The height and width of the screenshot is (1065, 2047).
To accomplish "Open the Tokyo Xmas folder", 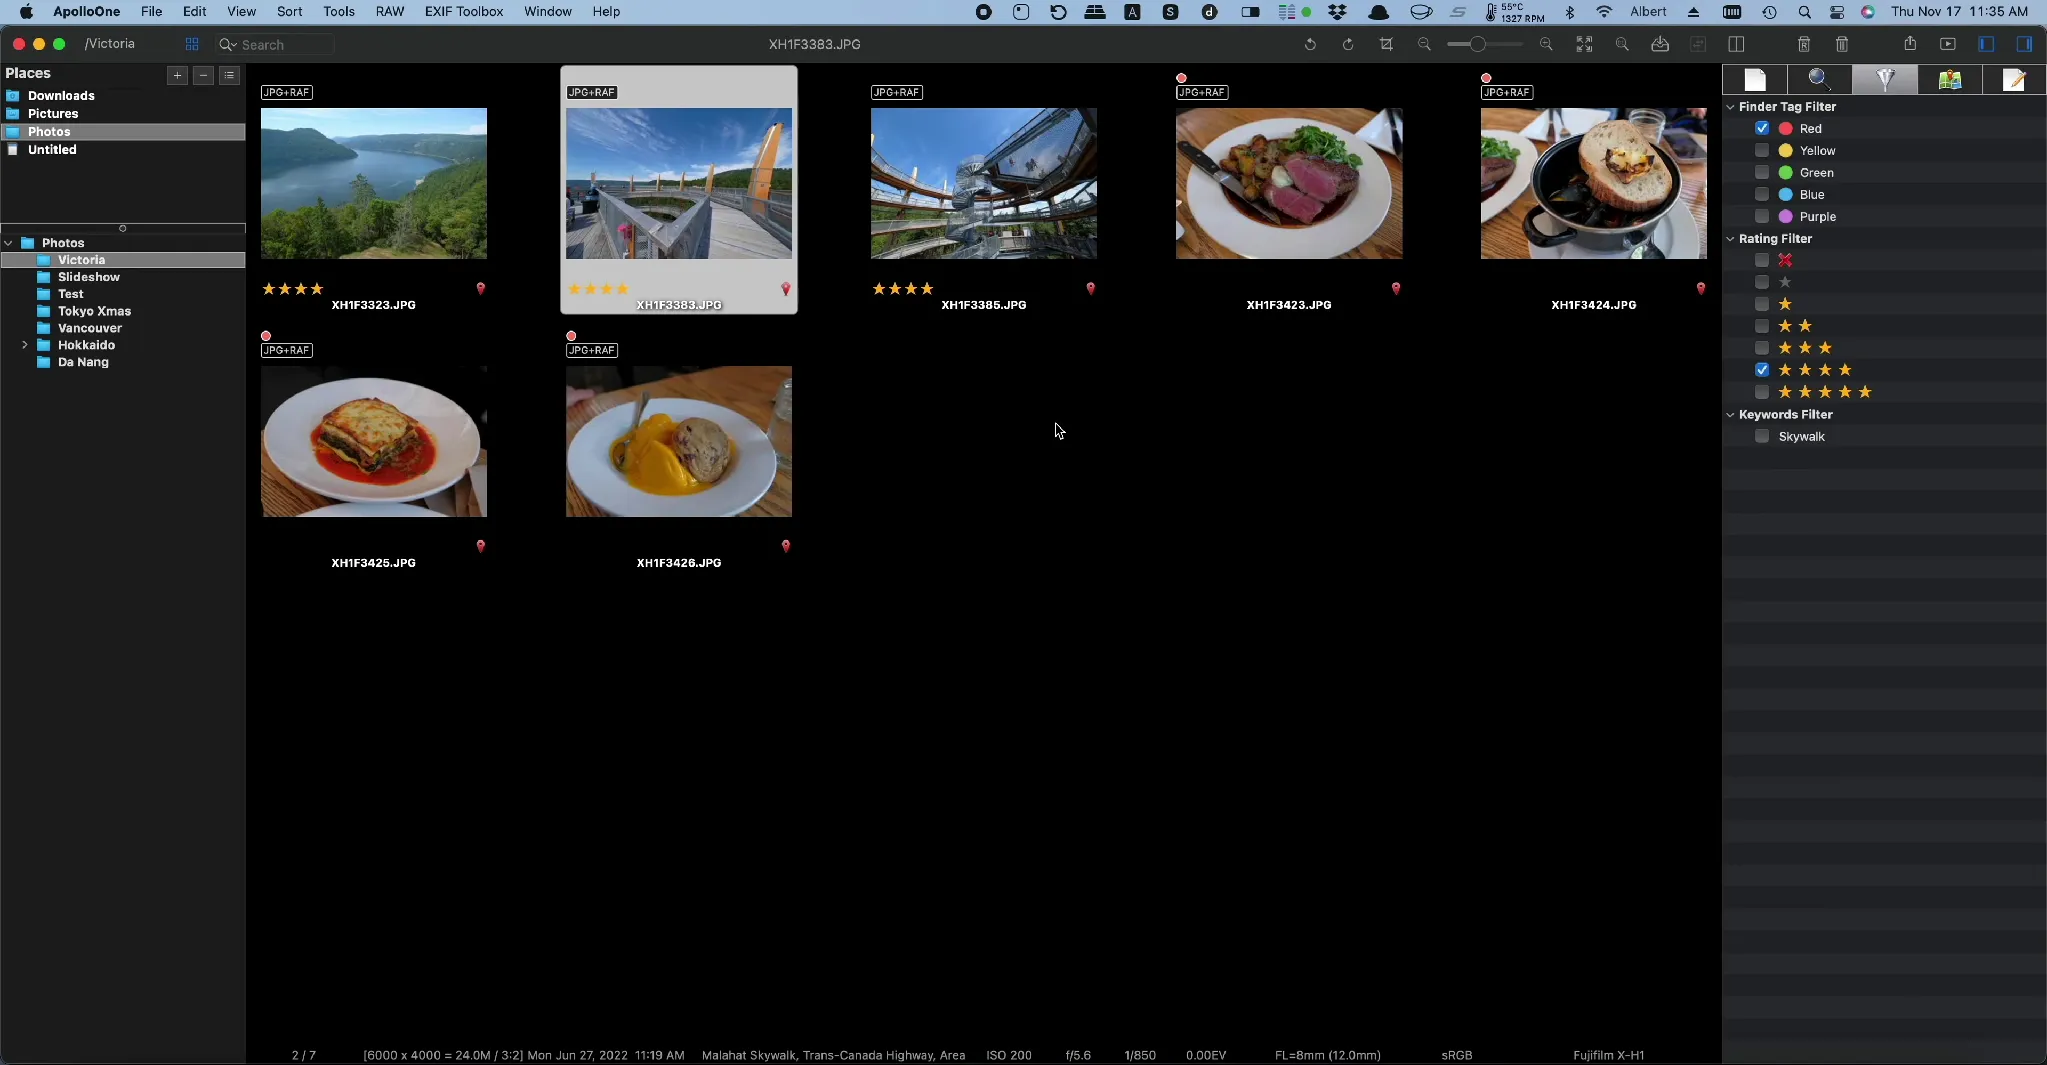I will click(94, 311).
